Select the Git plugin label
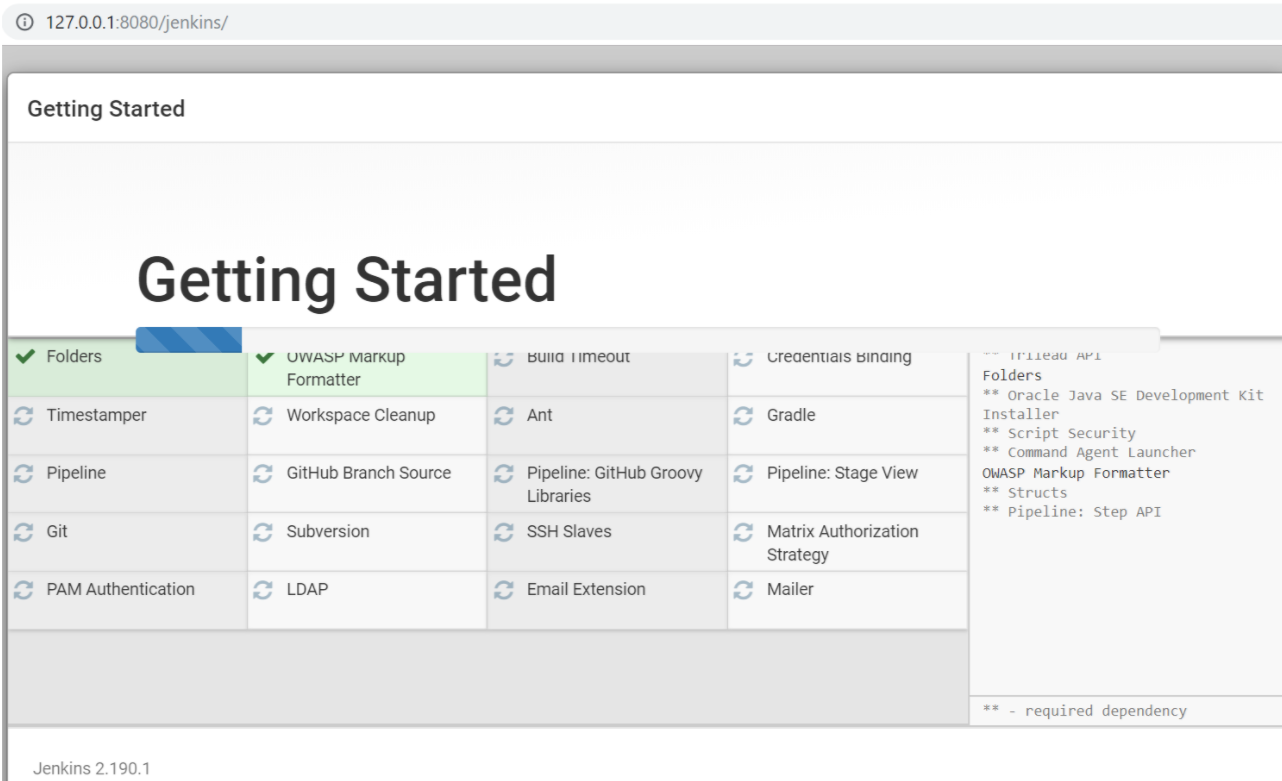1282x781 pixels. pos(57,531)
